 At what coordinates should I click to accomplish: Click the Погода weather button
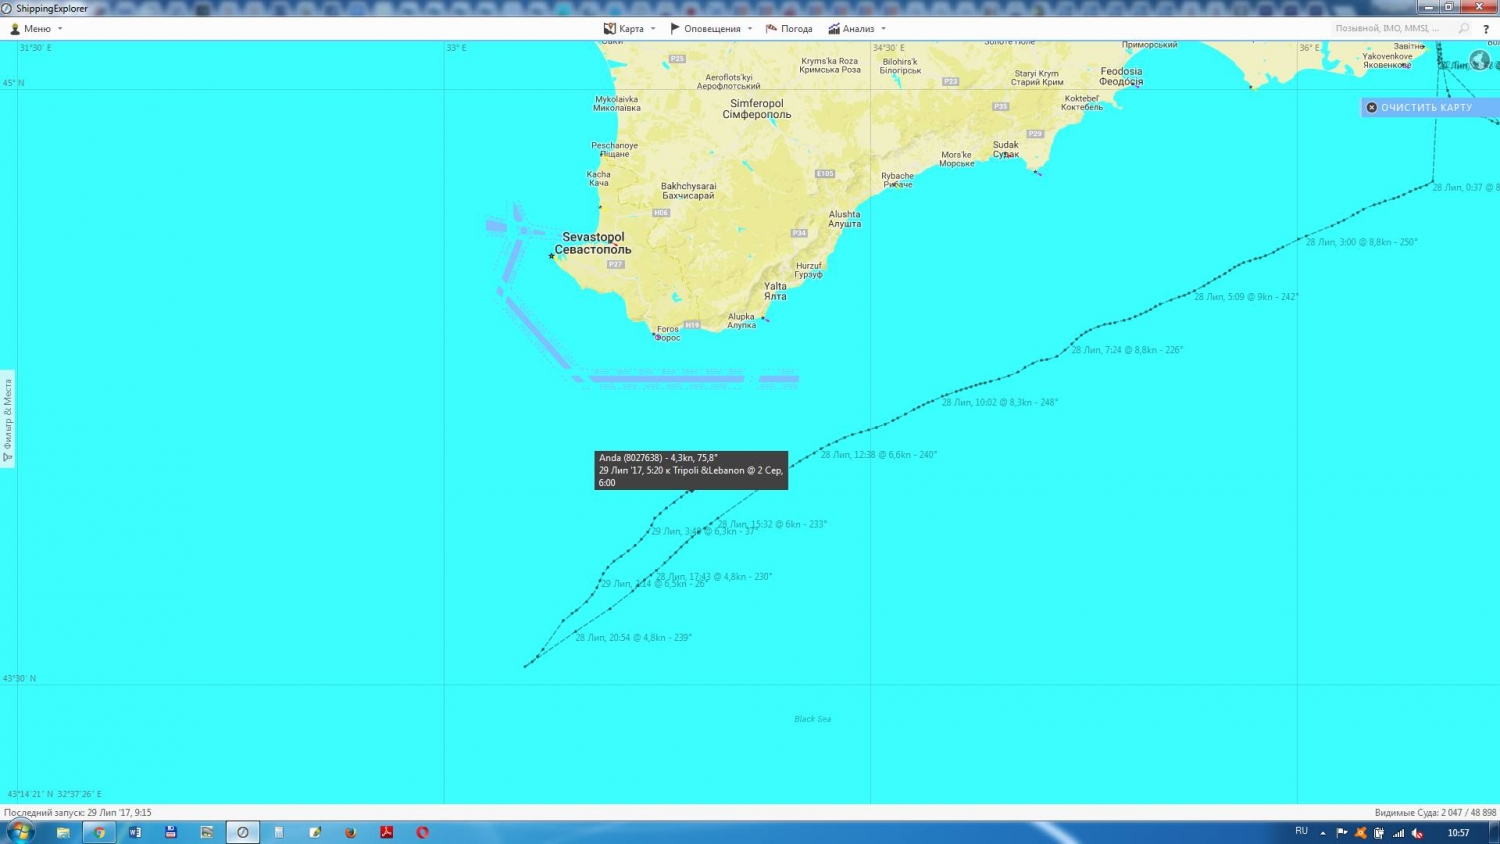(789, 29)
